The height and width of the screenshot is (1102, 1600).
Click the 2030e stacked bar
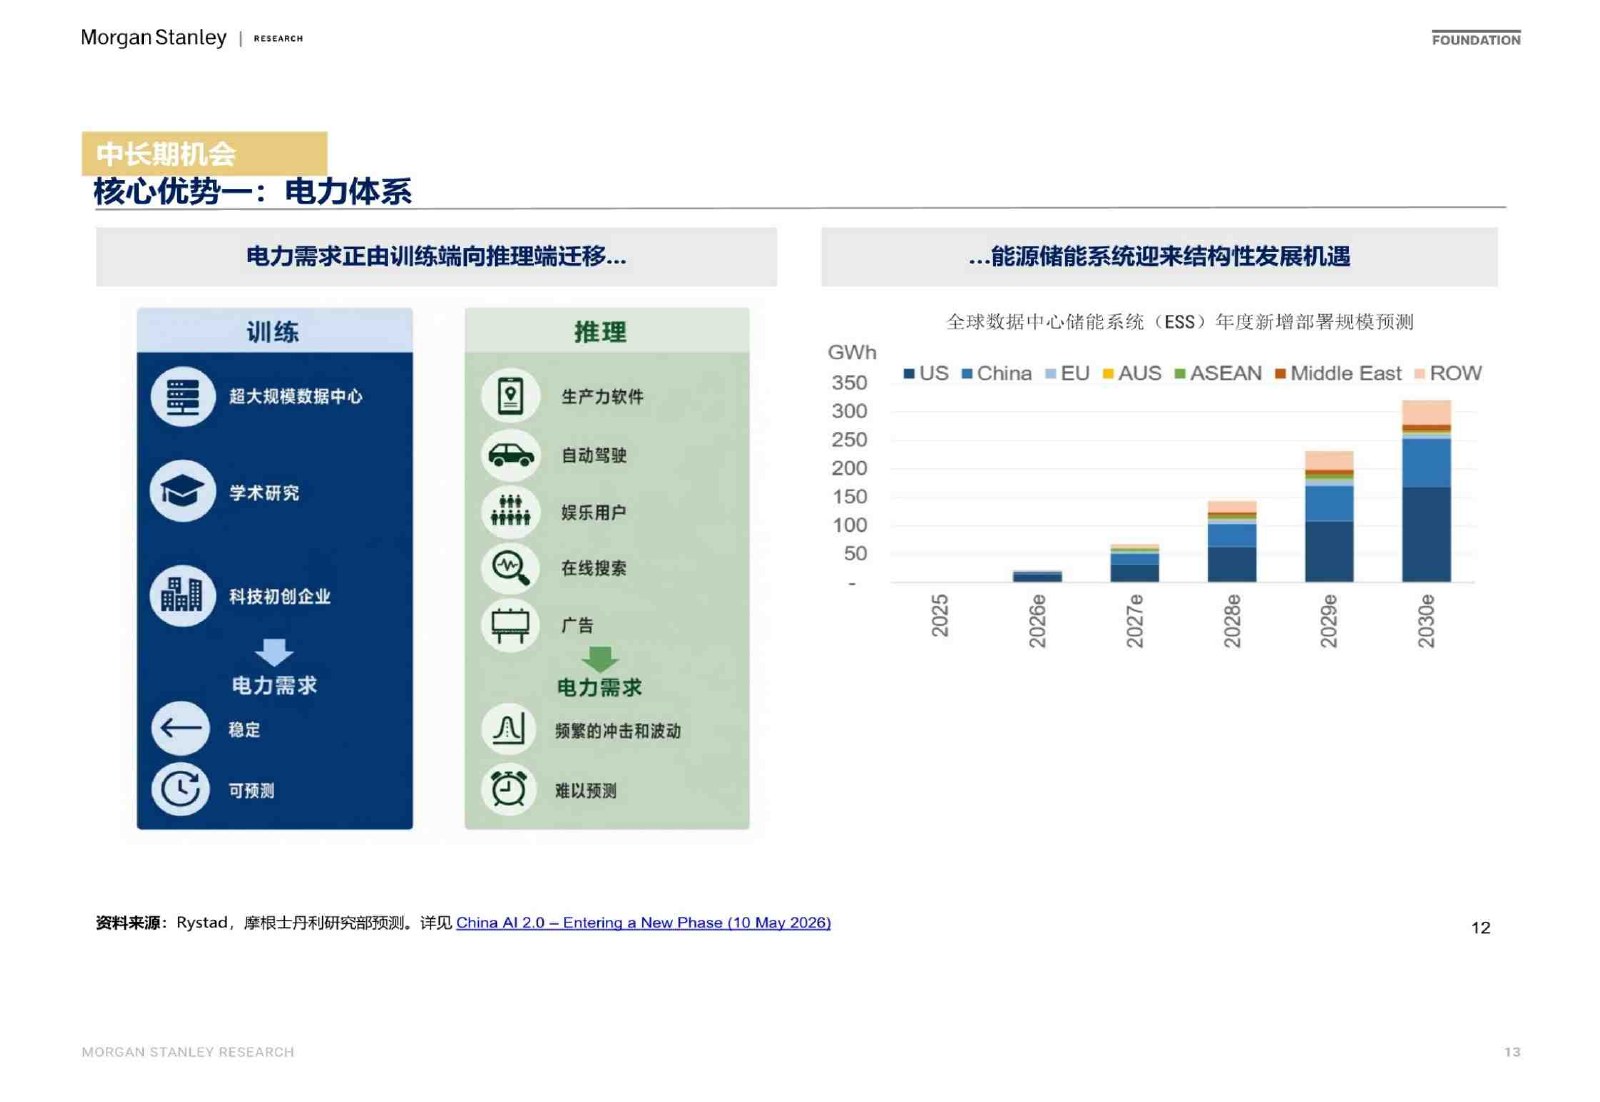1426,491
